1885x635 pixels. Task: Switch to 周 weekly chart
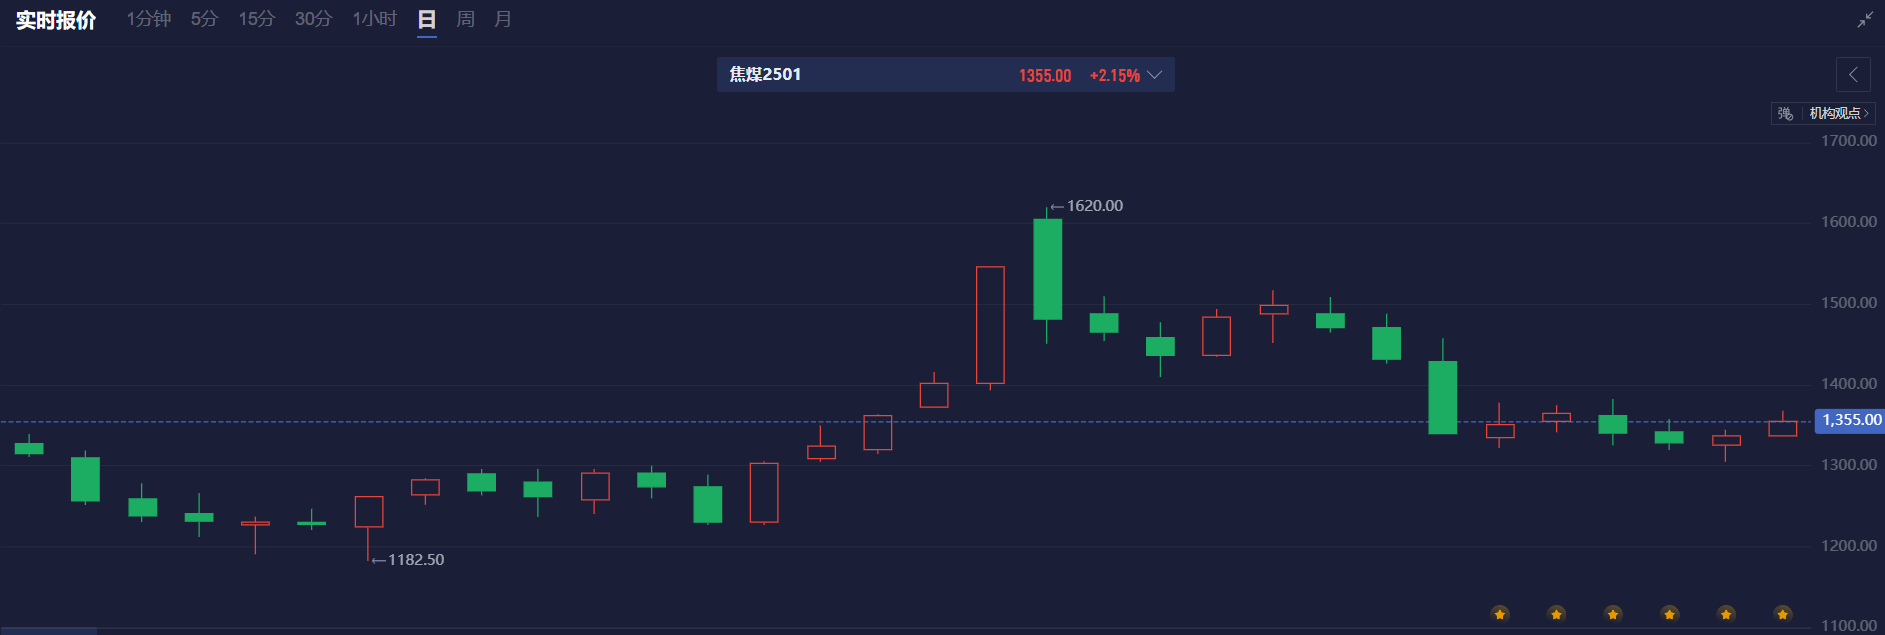(x=465, y=19)
